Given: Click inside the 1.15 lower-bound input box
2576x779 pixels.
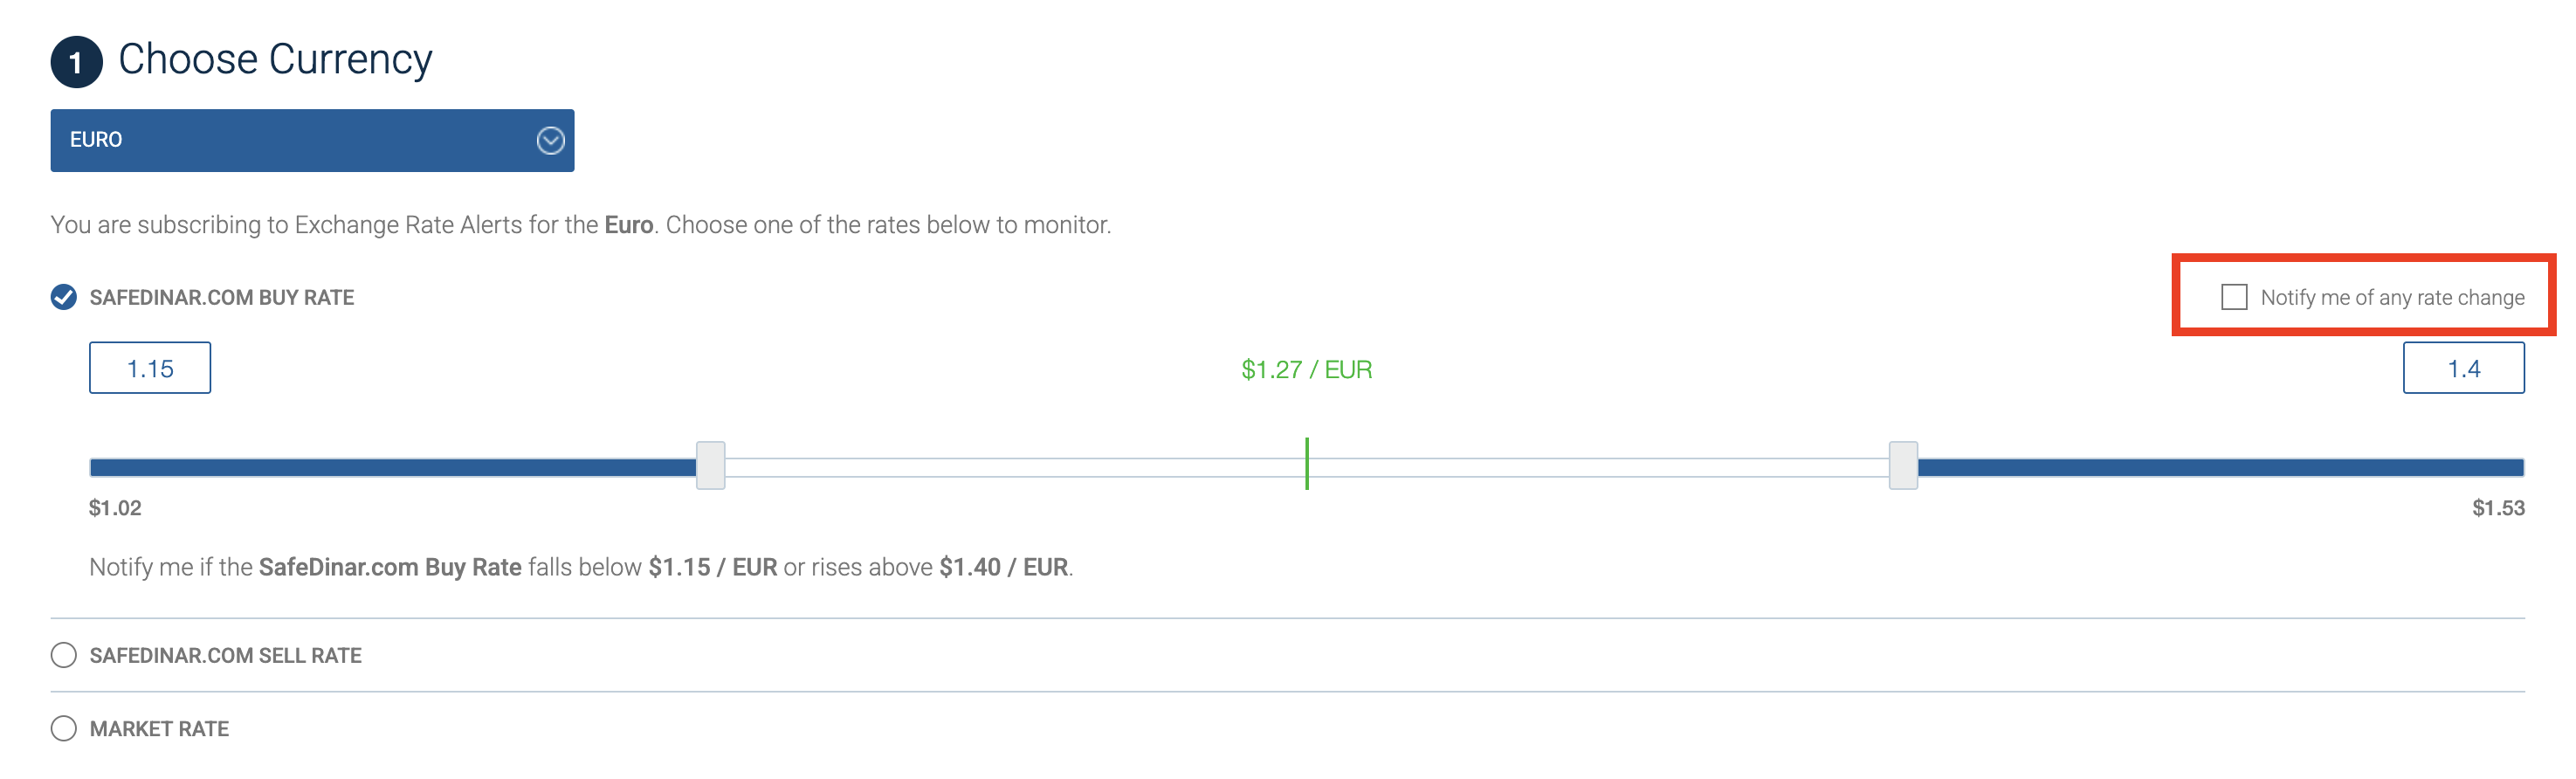Looking at the screenshot, I should click(150, 368).
